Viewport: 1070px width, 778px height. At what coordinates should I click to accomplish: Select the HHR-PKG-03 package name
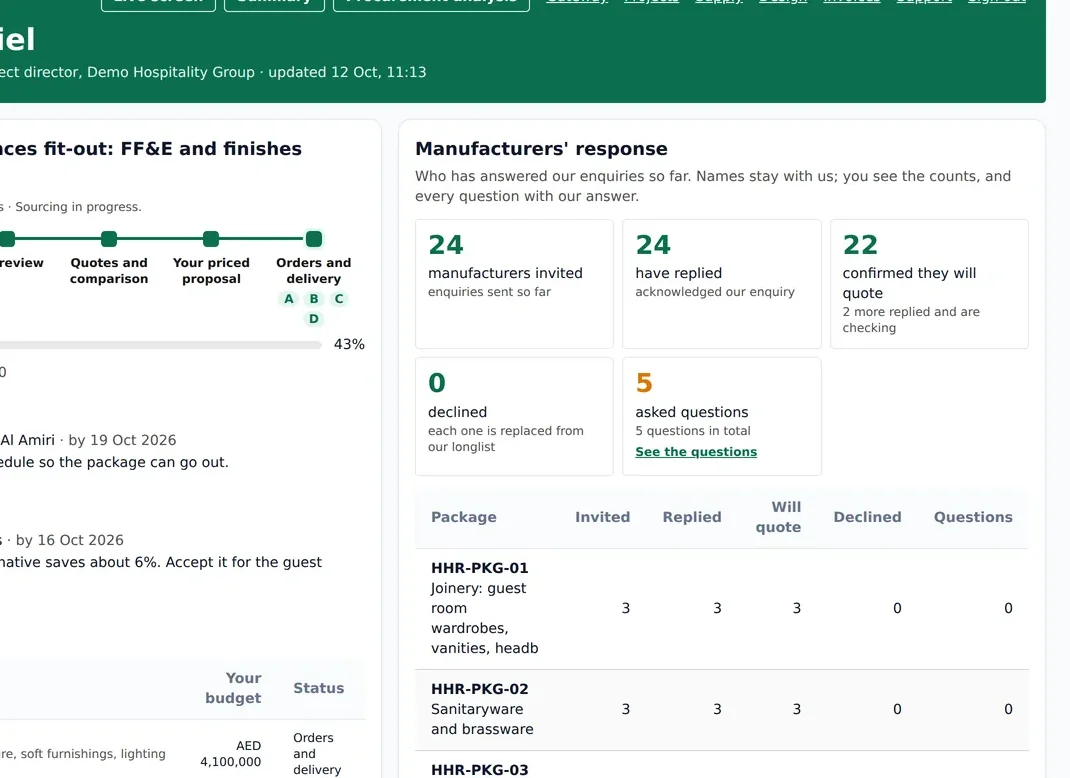[x=480, y=770]
